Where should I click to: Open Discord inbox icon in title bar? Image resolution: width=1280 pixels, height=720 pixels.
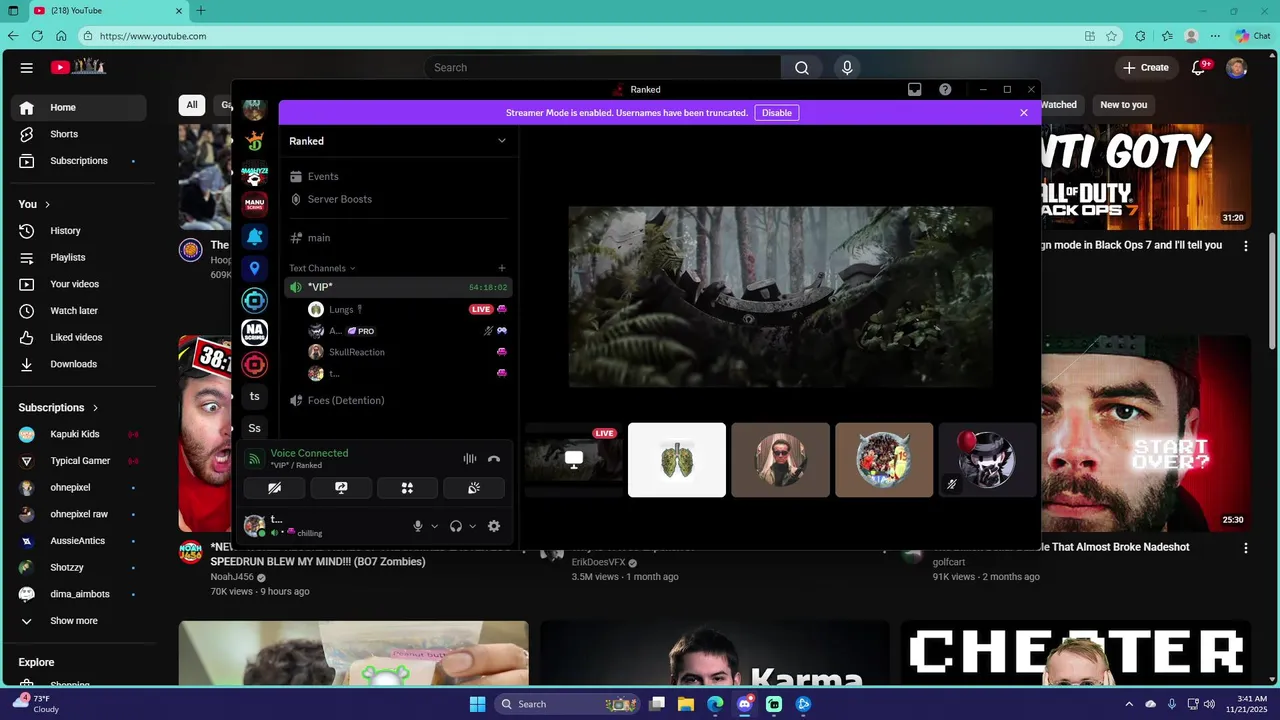pos(914,89)
